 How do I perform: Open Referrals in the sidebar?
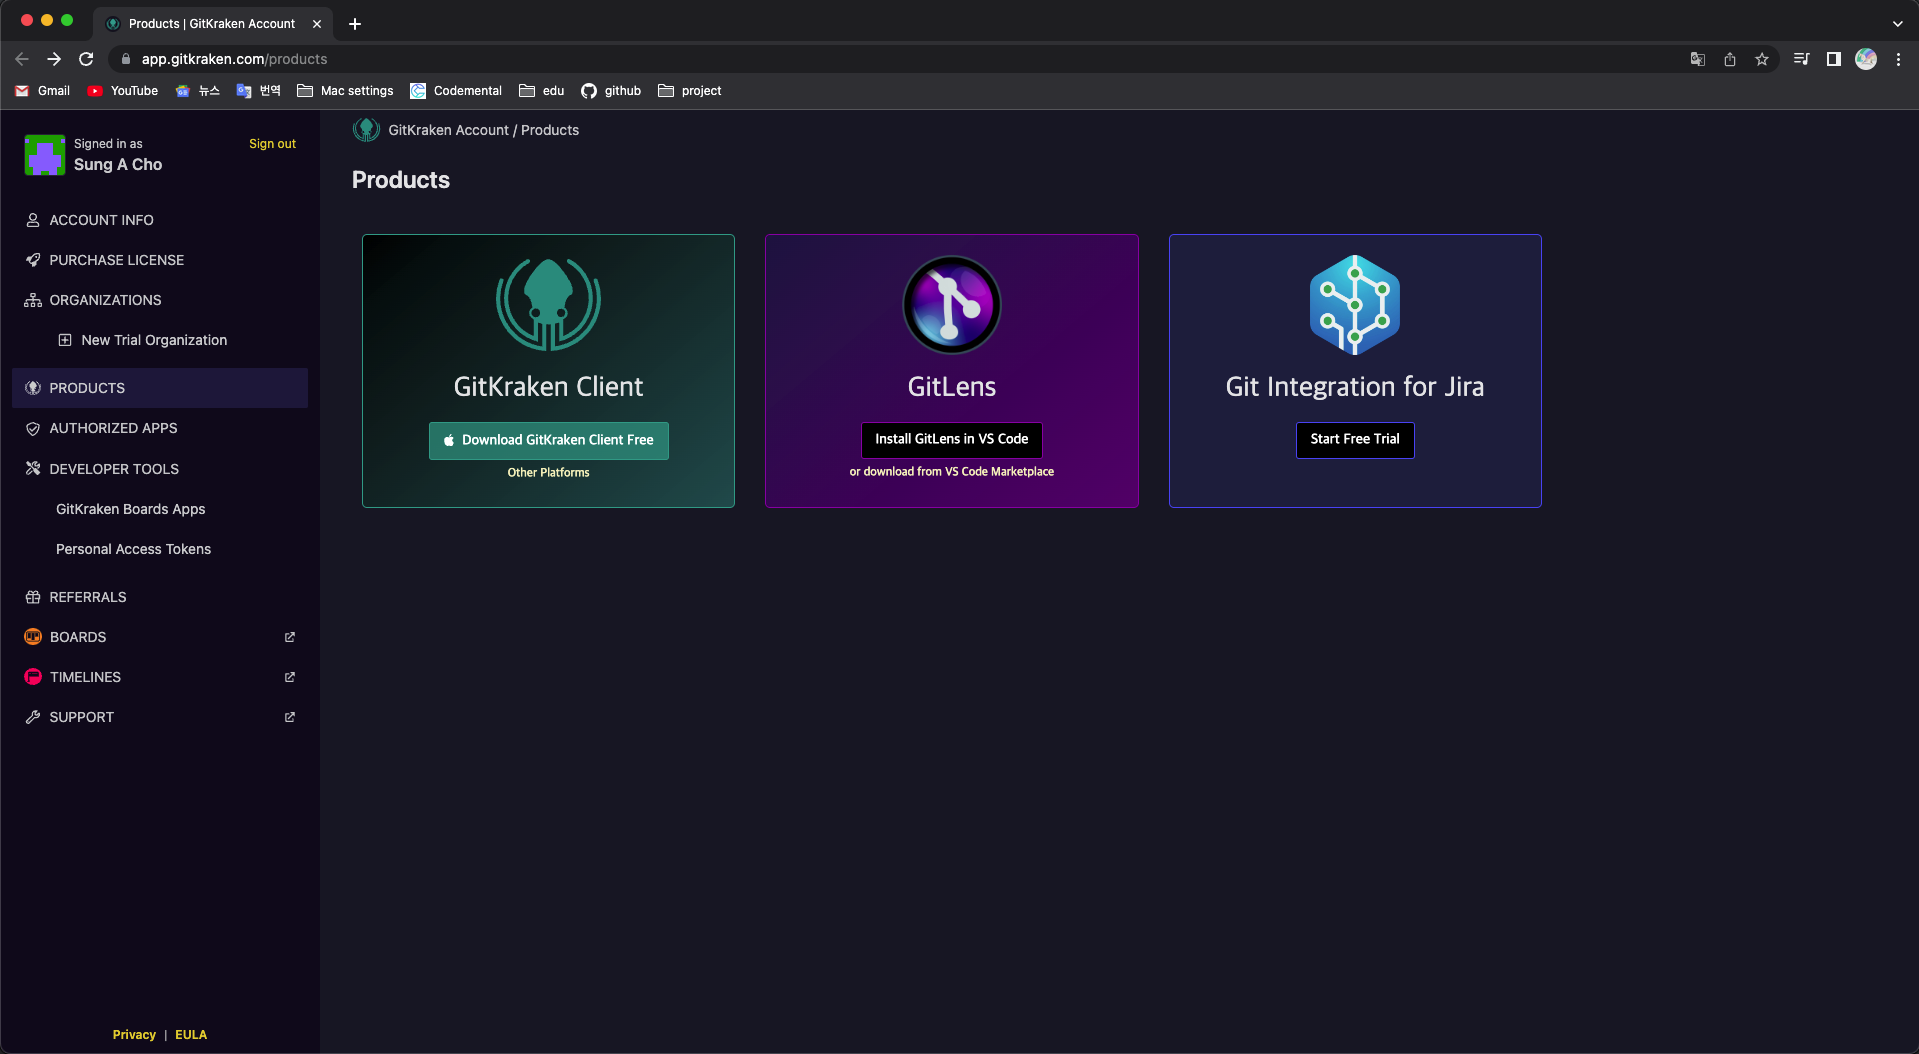(x=160, y=597)
